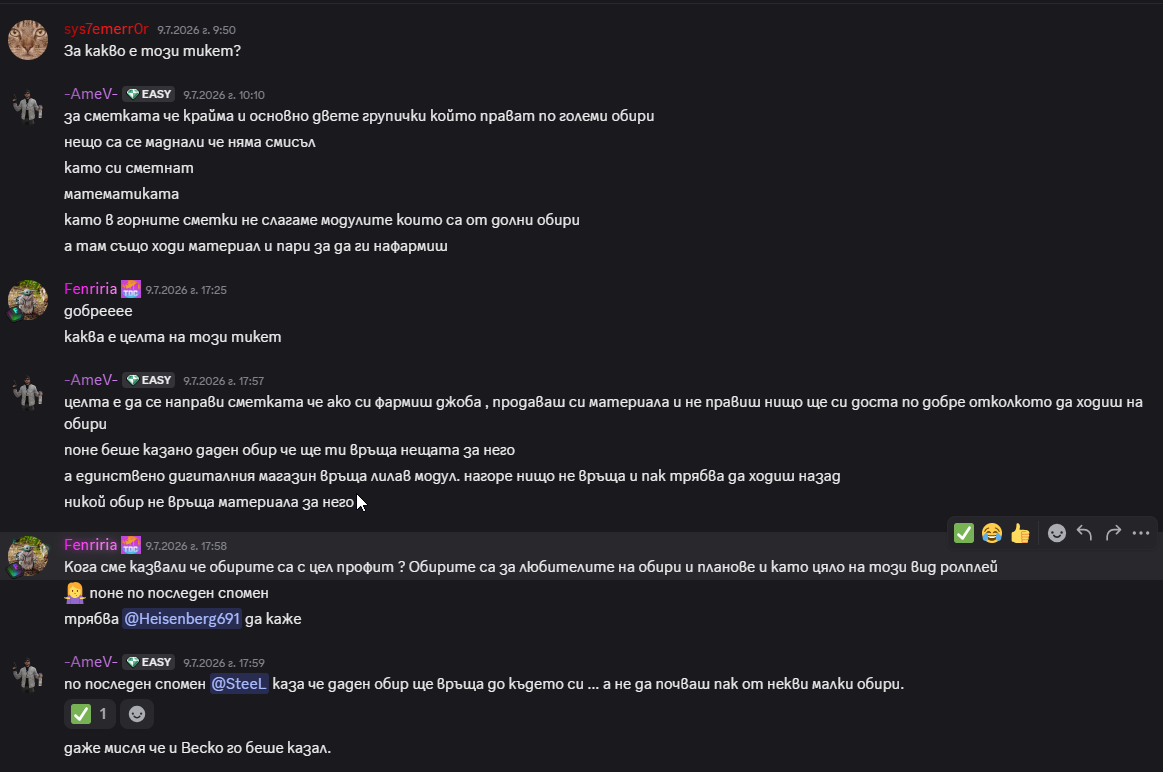Open sys7emerr0r's cat avatar
This screenshot has width=1163, height=772.
[28, 40]
